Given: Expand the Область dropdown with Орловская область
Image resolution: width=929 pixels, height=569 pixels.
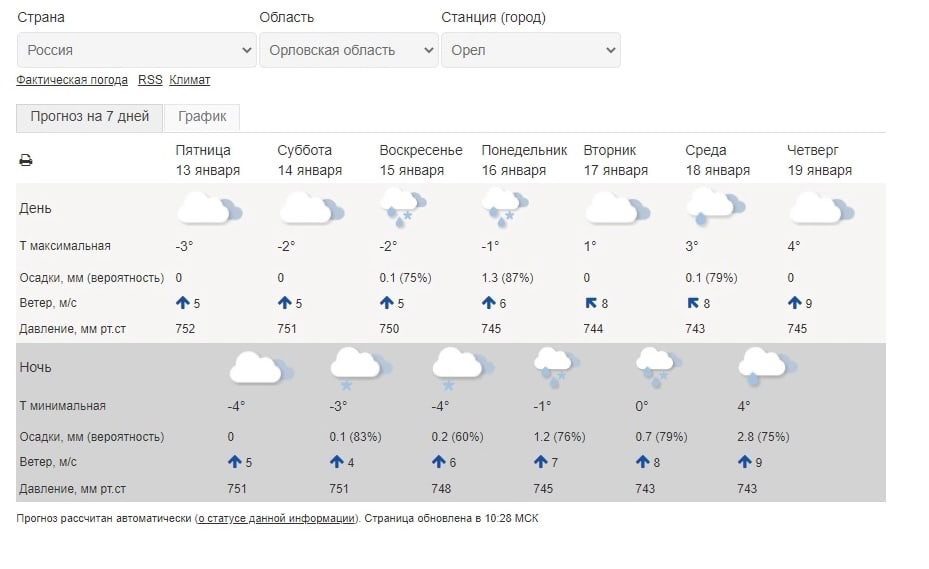Looking at the screenshot, I should tap(349, 50).
